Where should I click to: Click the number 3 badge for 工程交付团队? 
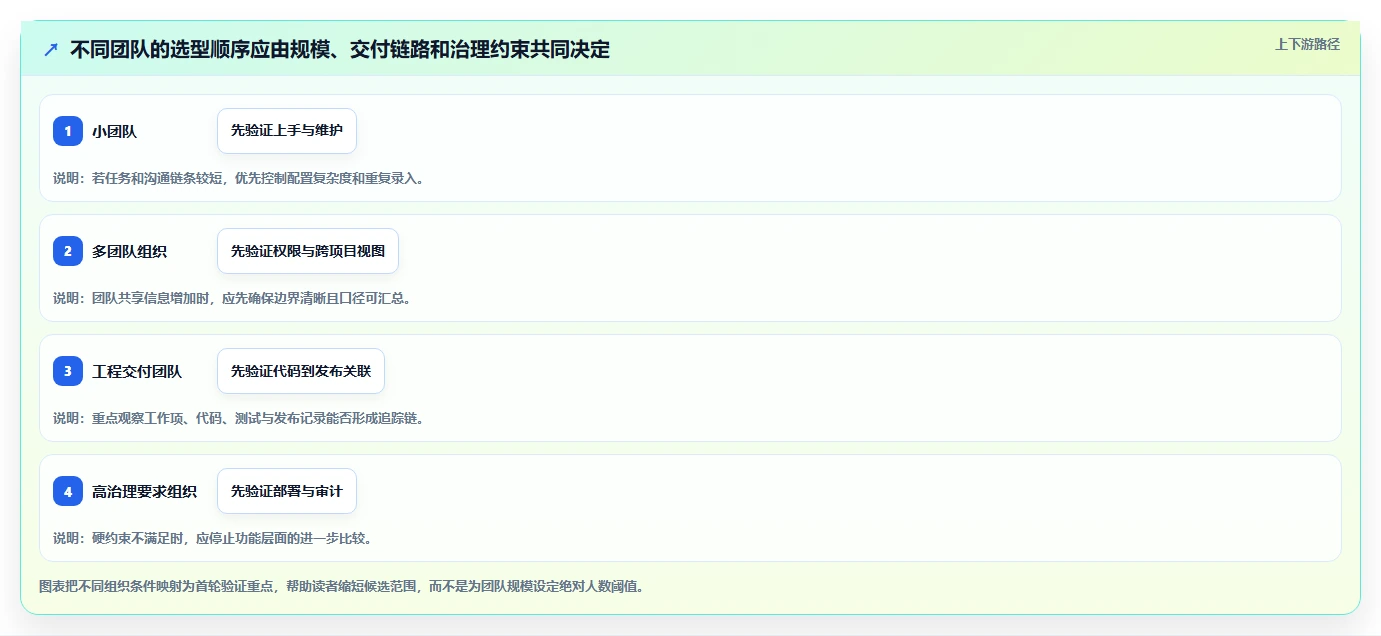(68, 371)
